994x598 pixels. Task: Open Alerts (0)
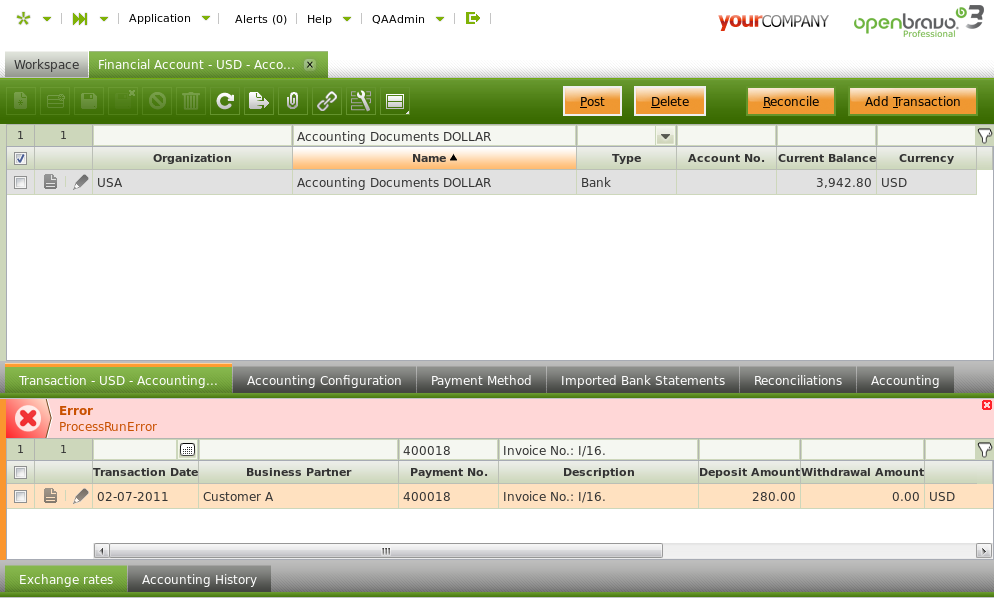[x=261, y=19]
